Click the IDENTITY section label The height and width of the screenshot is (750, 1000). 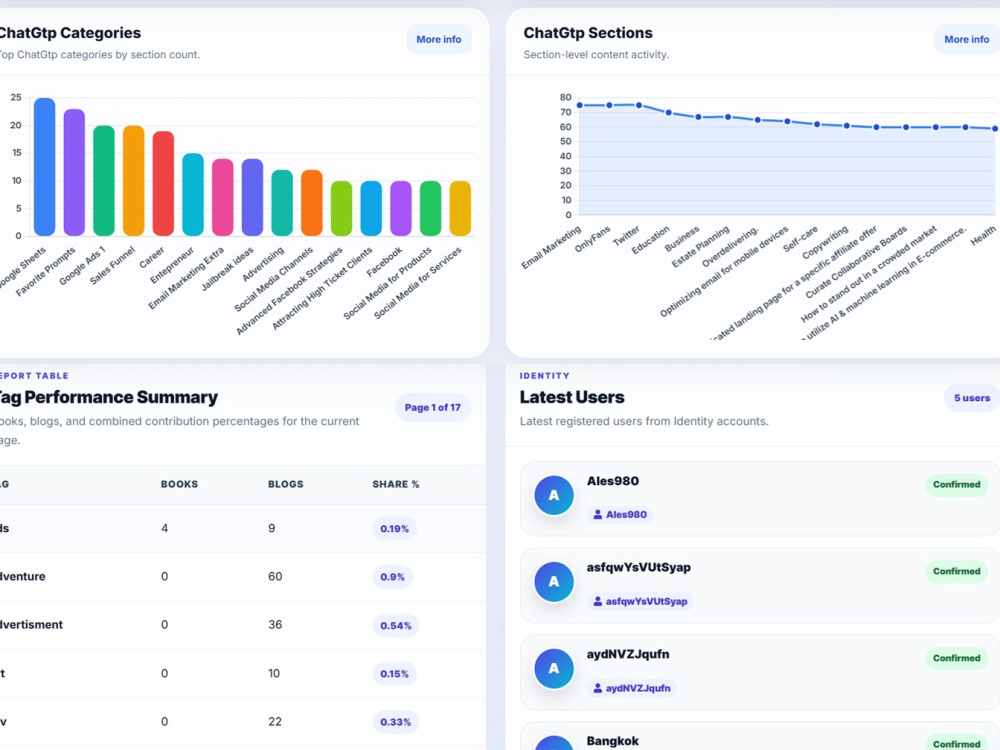[545, 376]
